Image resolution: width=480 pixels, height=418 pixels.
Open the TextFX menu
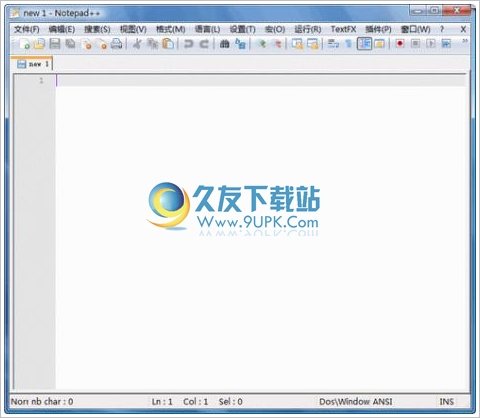(343, 29)
